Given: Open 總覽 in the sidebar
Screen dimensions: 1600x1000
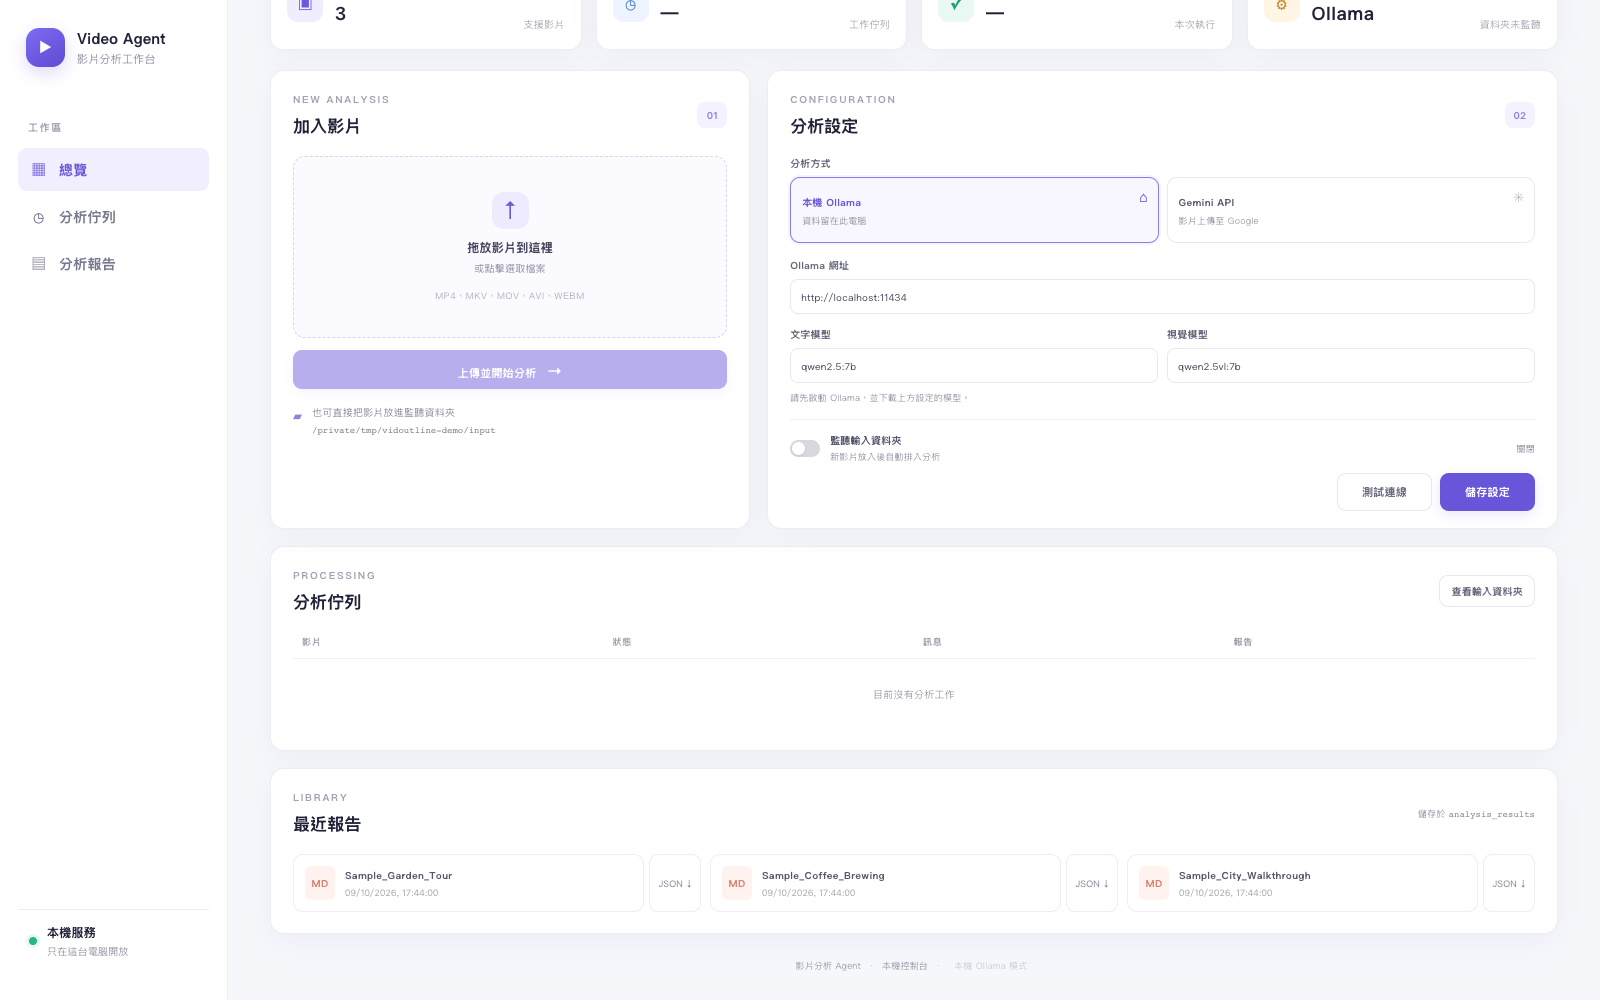Looking at the screenshot, I should (x=113, y=170).
